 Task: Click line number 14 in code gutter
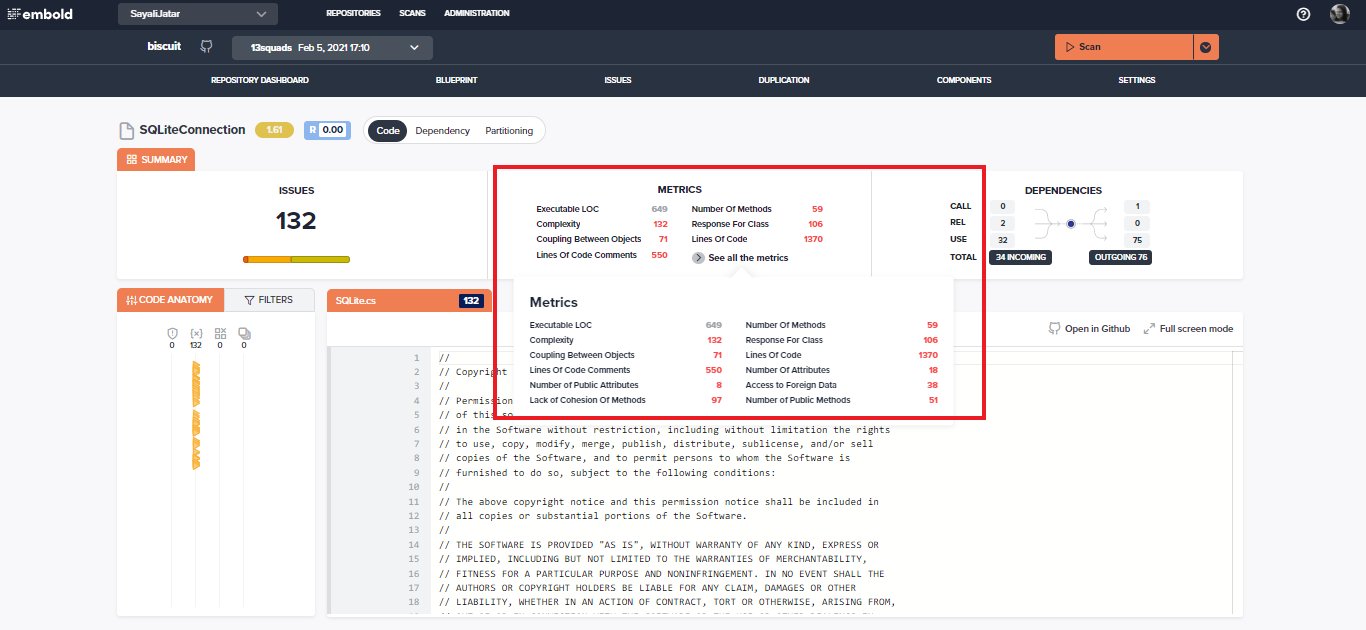pos(415,545)
